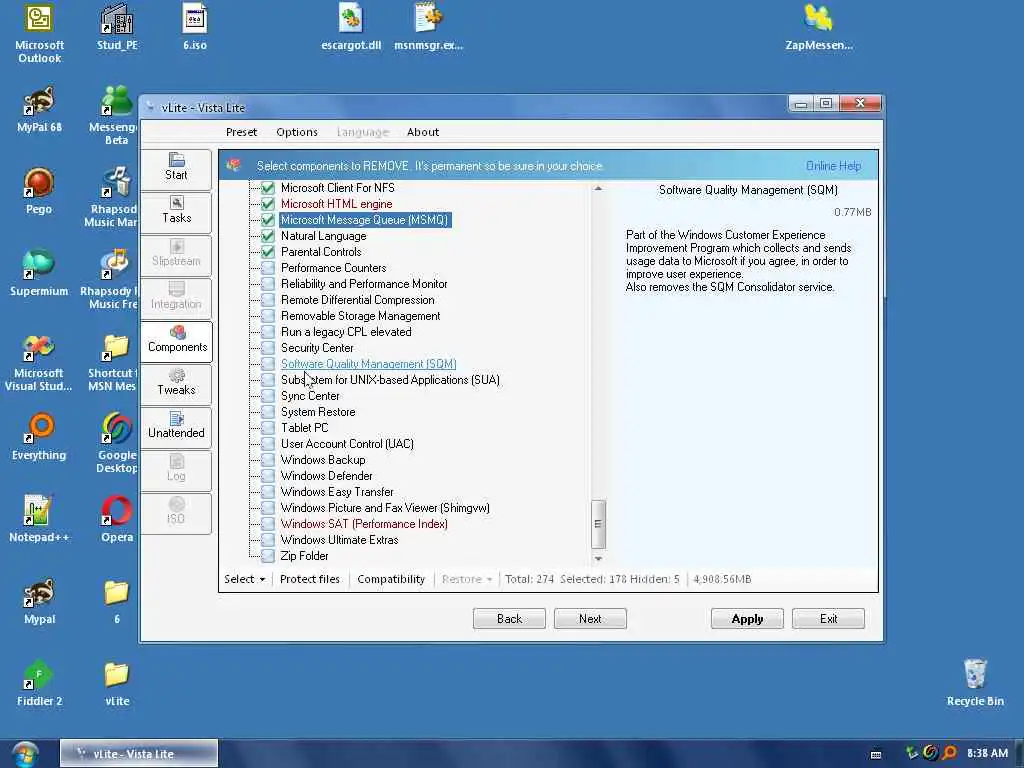The width and height of the screenshot is (1024, 768).
Task: Uncheck the Natural Language component
Action: click(x=268, y=236)
